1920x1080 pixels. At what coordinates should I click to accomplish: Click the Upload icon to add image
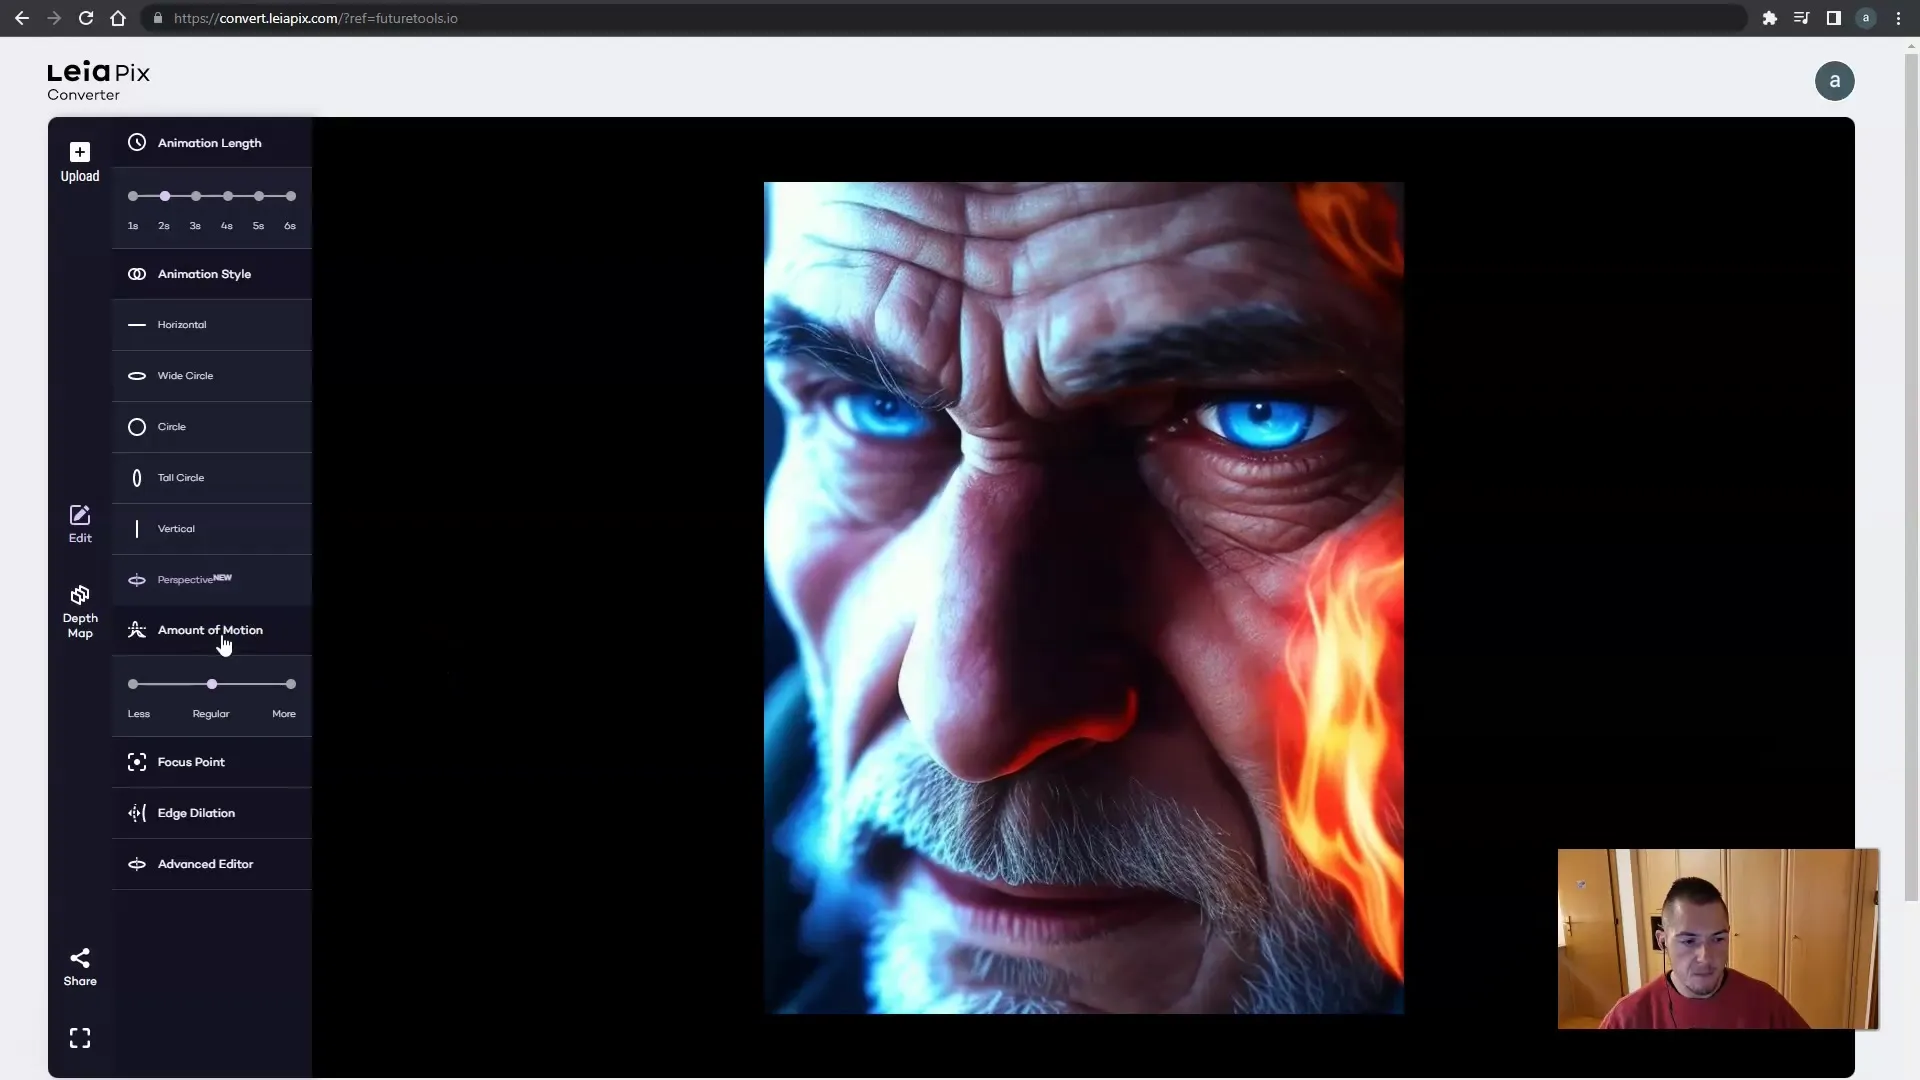pyautogui.click(x=79, y=152)
